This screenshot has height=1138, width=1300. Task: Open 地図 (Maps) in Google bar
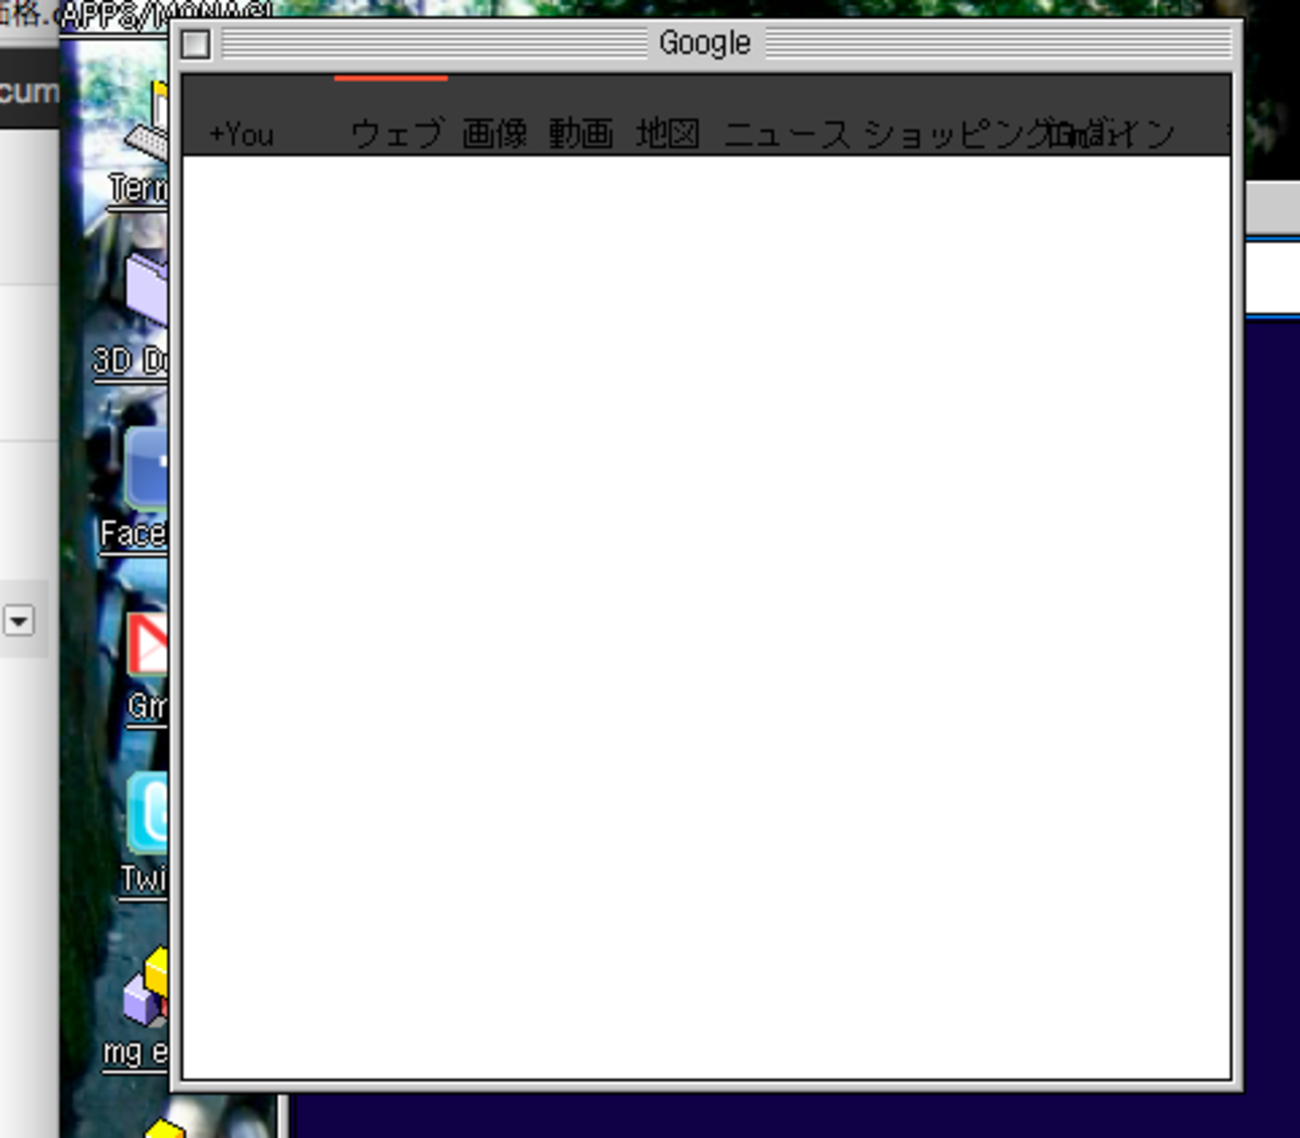pyautogui.click(x=668, y=134)
